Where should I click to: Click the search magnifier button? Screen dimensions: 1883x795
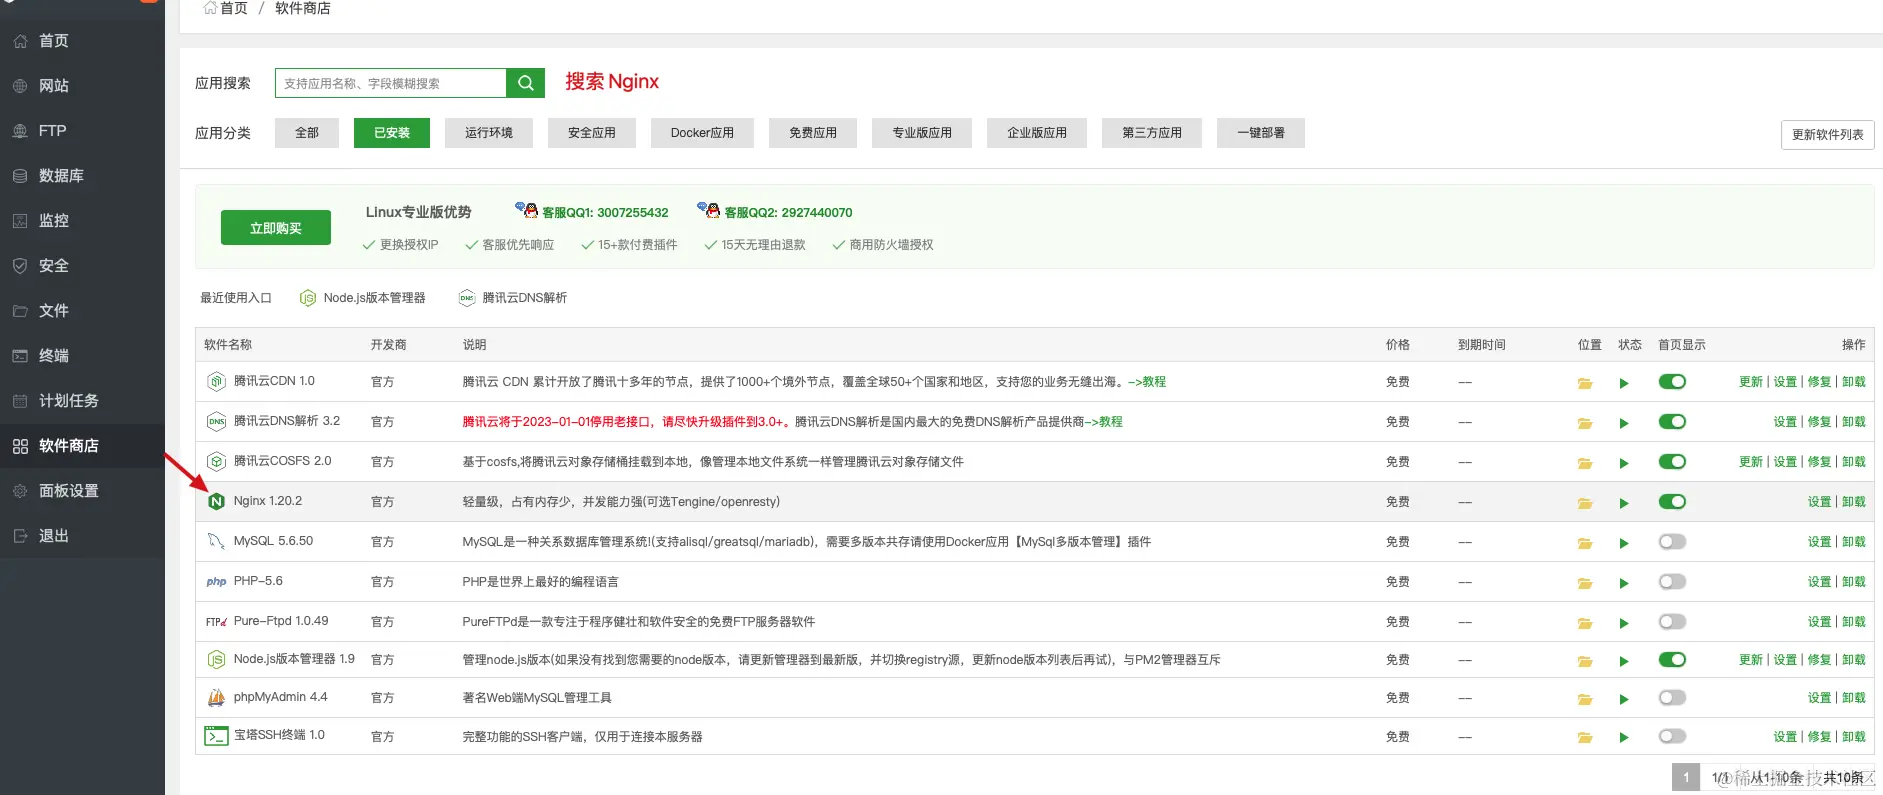[x=526, y=83]
